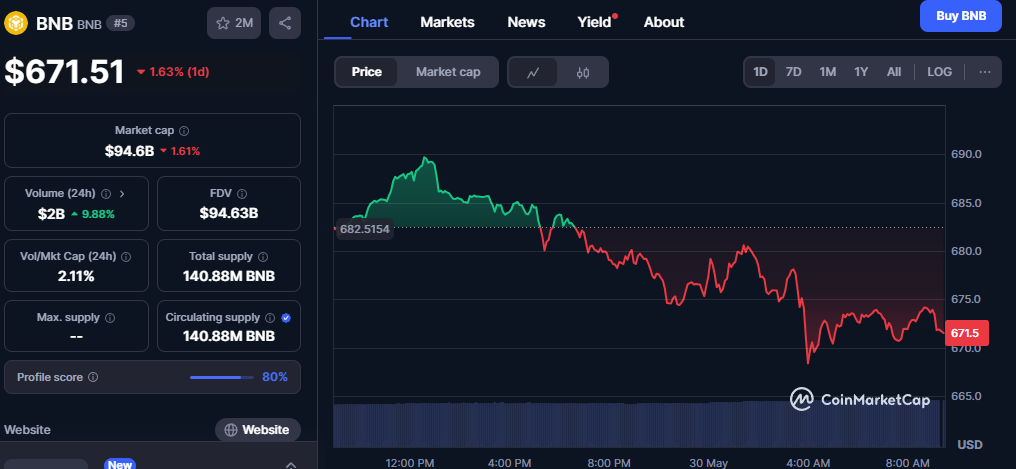Open the News tab
Viewport: 1016px width, 469px height.
(526, 22)
